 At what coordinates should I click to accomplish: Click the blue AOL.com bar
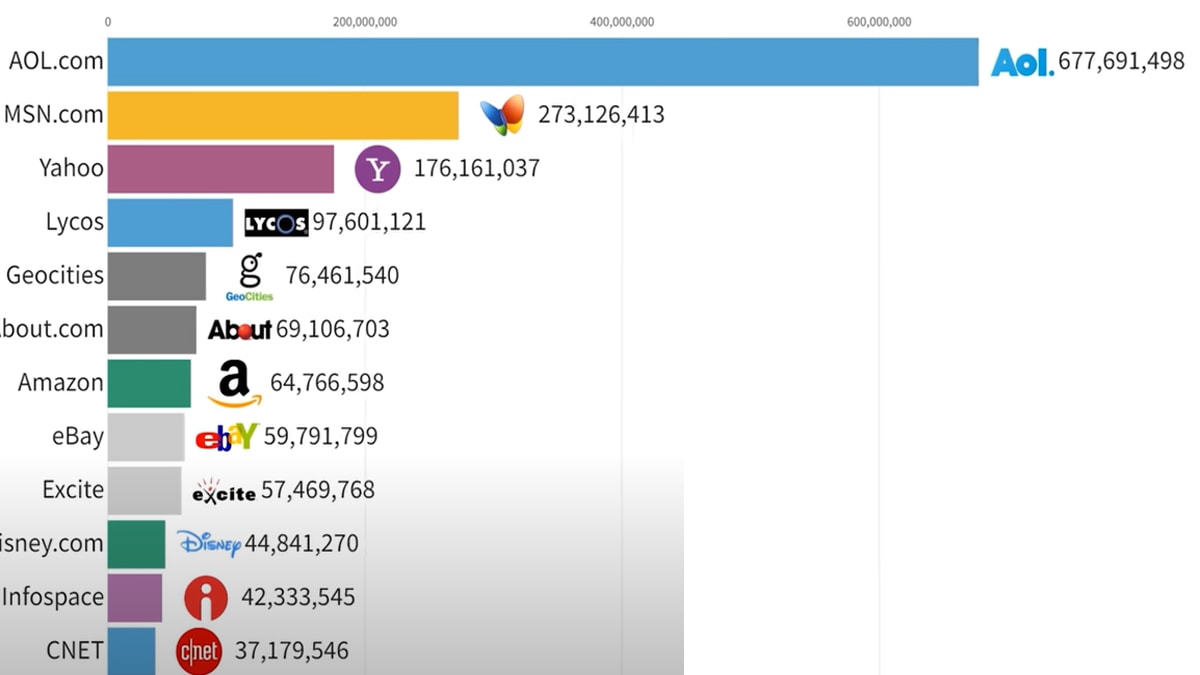(x=543, y=62)
